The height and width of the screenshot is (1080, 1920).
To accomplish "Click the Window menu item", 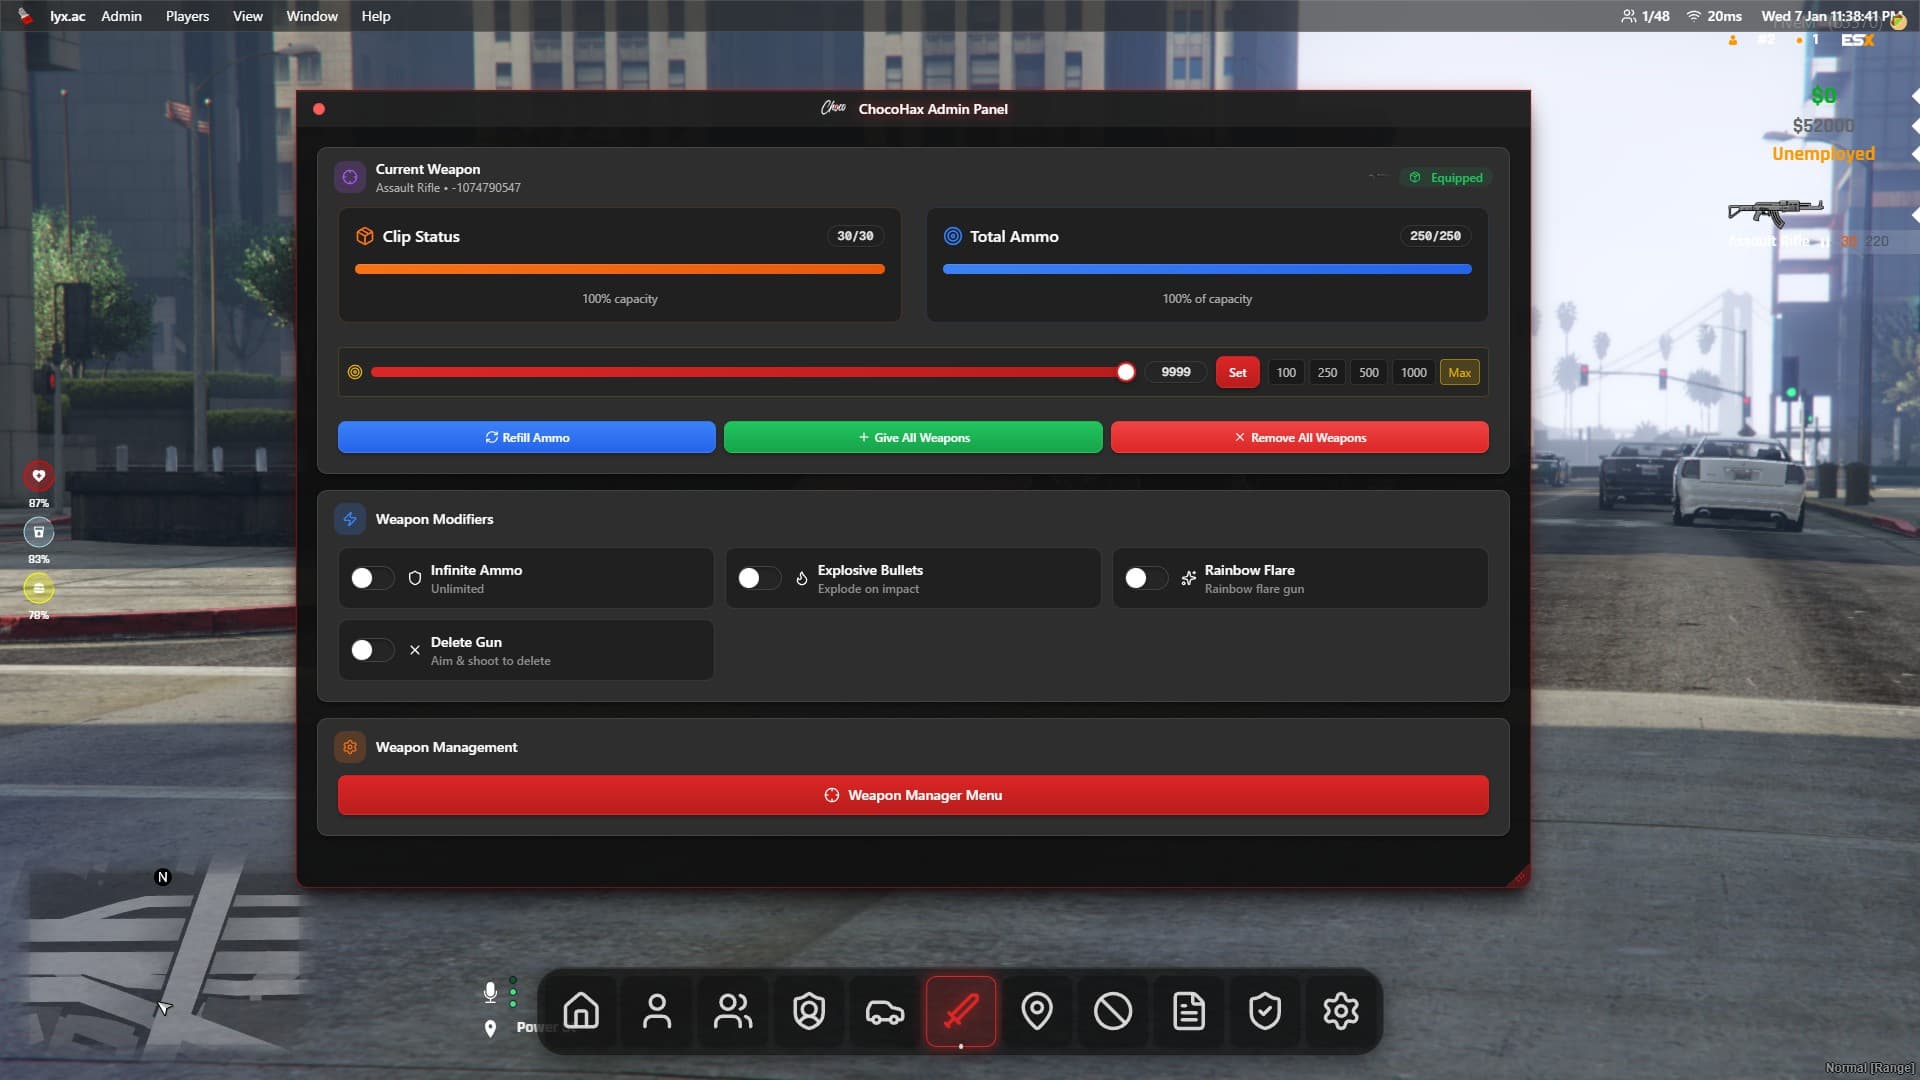I will coord(312,16).
